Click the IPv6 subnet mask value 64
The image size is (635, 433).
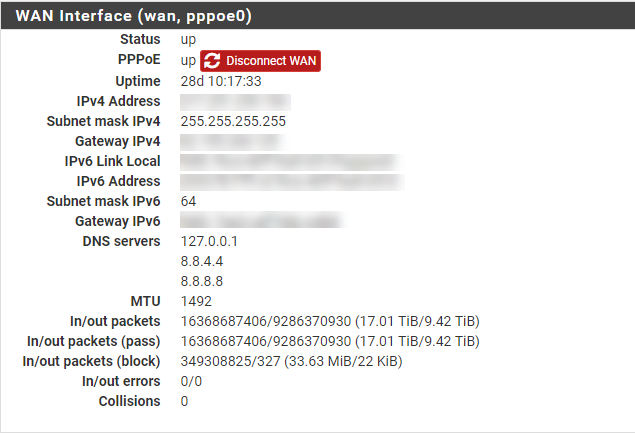[x=188, y=201]
